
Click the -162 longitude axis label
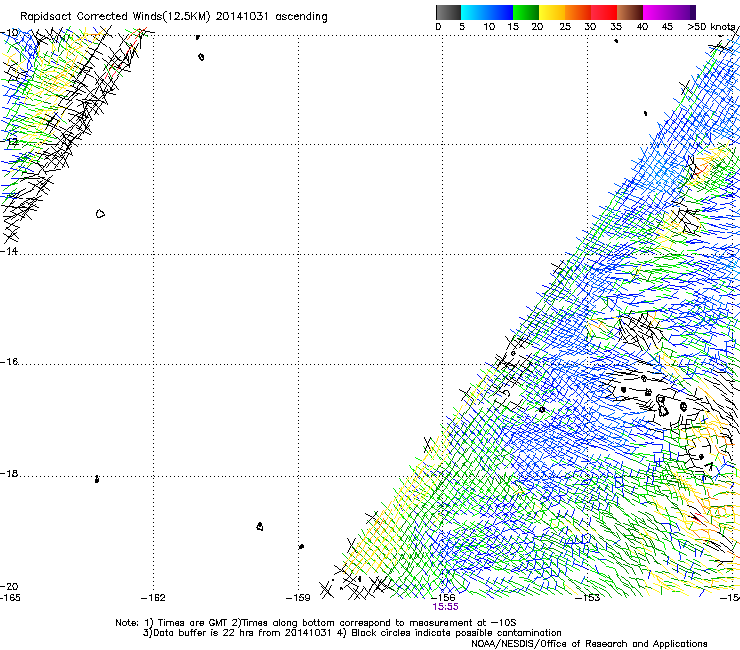tap(153, 598)
